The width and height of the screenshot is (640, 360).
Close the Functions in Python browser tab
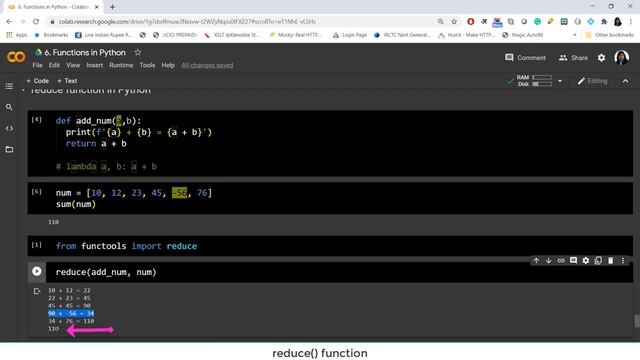(x=97, y=7)
